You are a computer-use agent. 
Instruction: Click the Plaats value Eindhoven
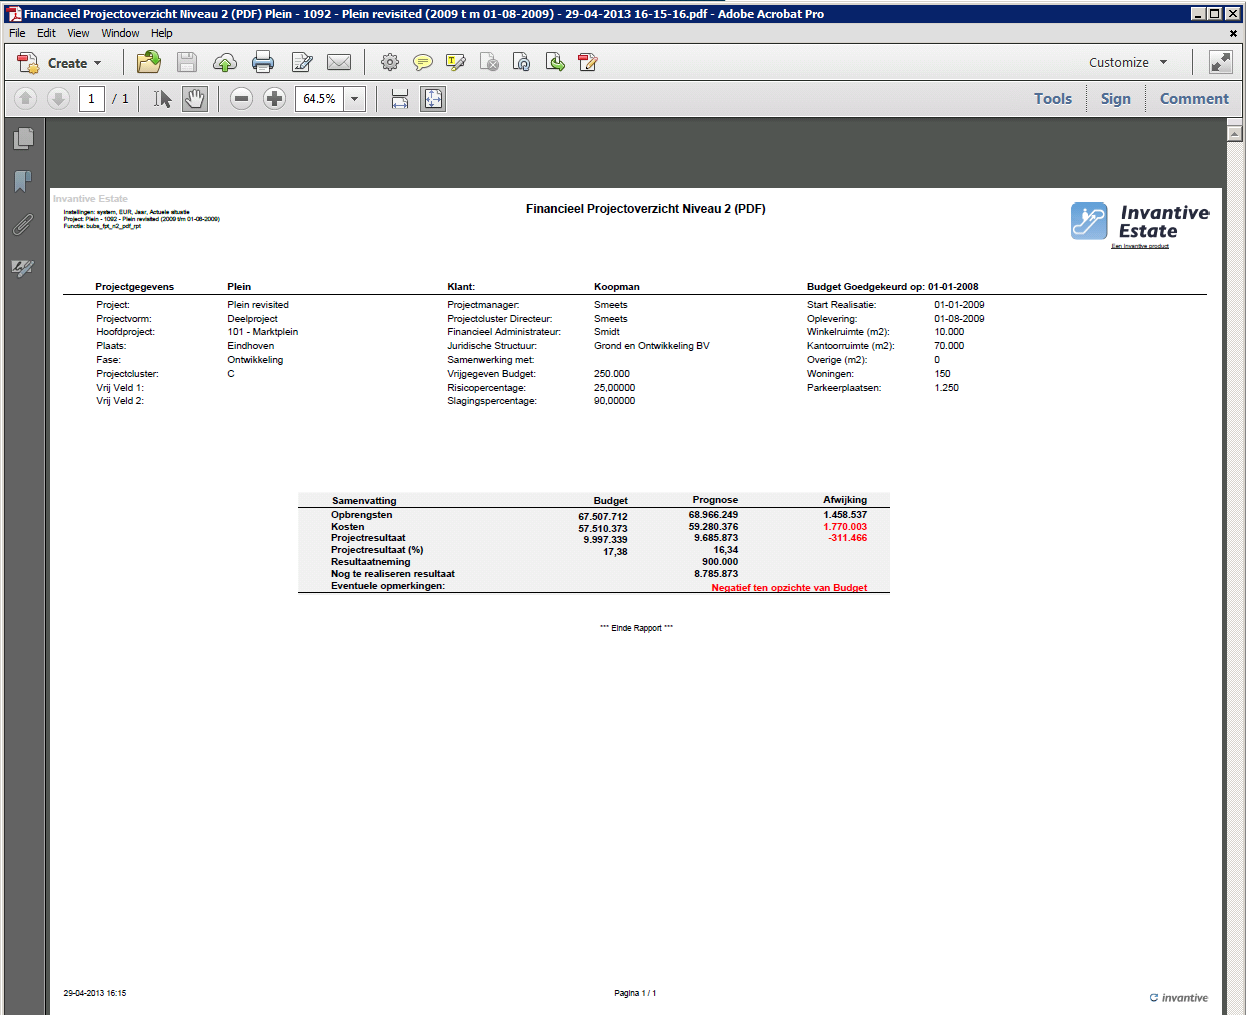coord(251,346)
